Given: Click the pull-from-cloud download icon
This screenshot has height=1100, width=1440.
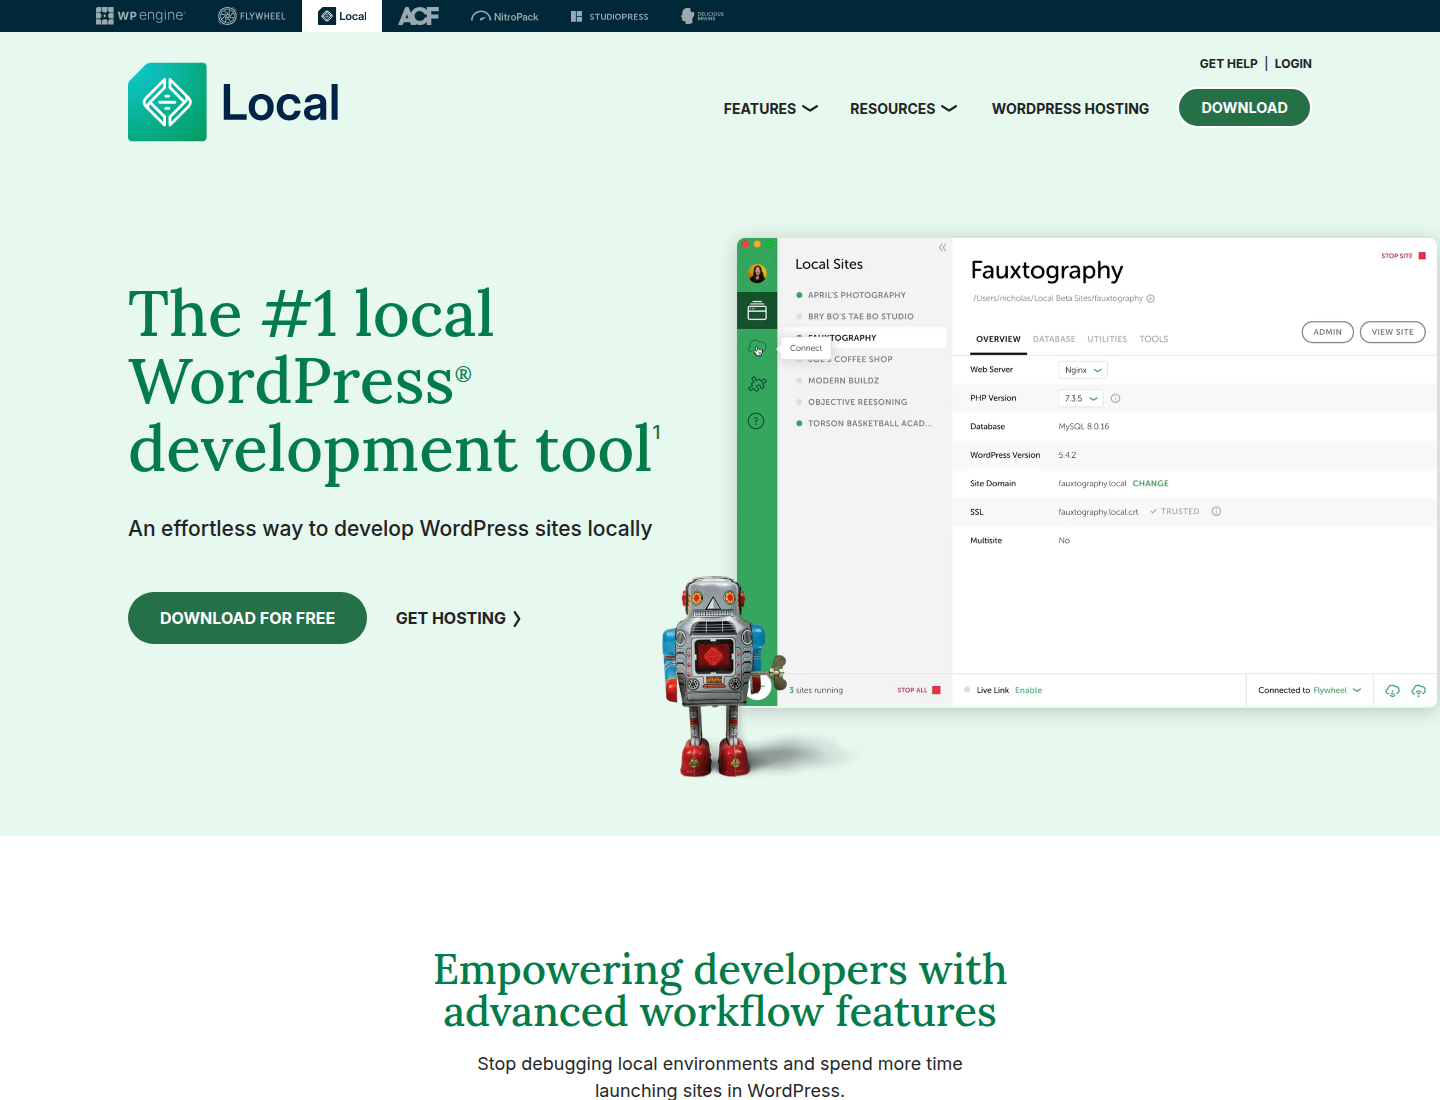Looking at the screenshot, I should (1392, 690).
